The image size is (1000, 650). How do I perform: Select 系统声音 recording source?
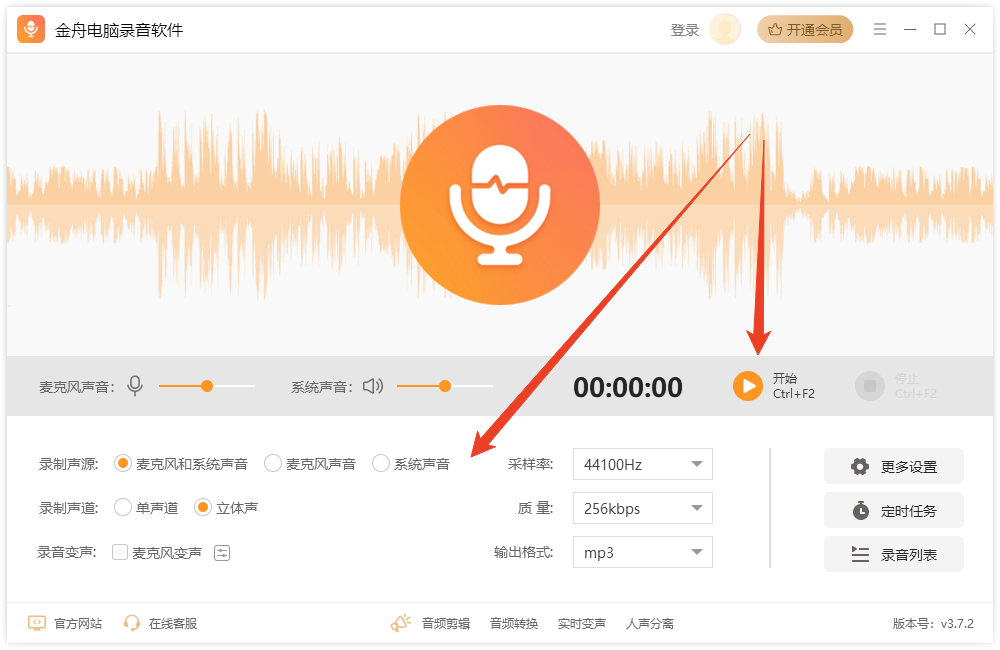(411, 464)
